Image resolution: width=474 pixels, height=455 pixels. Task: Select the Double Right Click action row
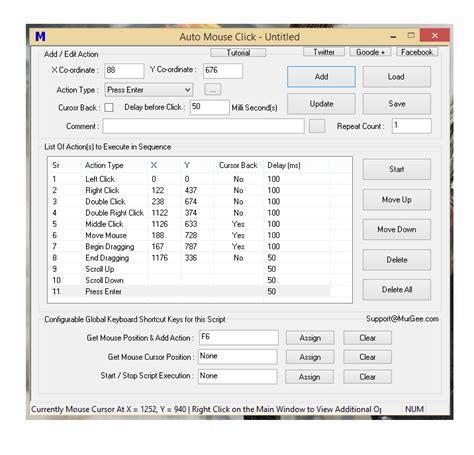pyautogui.click(x=190, y=213)
